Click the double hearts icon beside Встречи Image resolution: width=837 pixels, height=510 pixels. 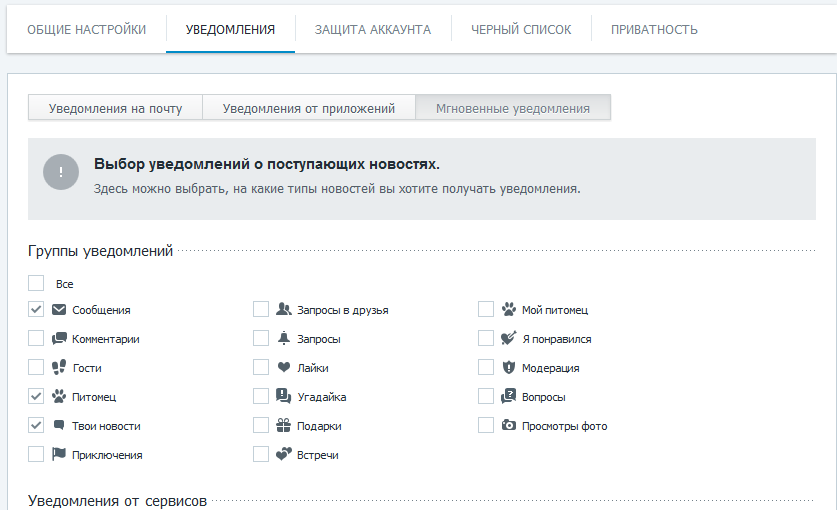click(283, 454)
